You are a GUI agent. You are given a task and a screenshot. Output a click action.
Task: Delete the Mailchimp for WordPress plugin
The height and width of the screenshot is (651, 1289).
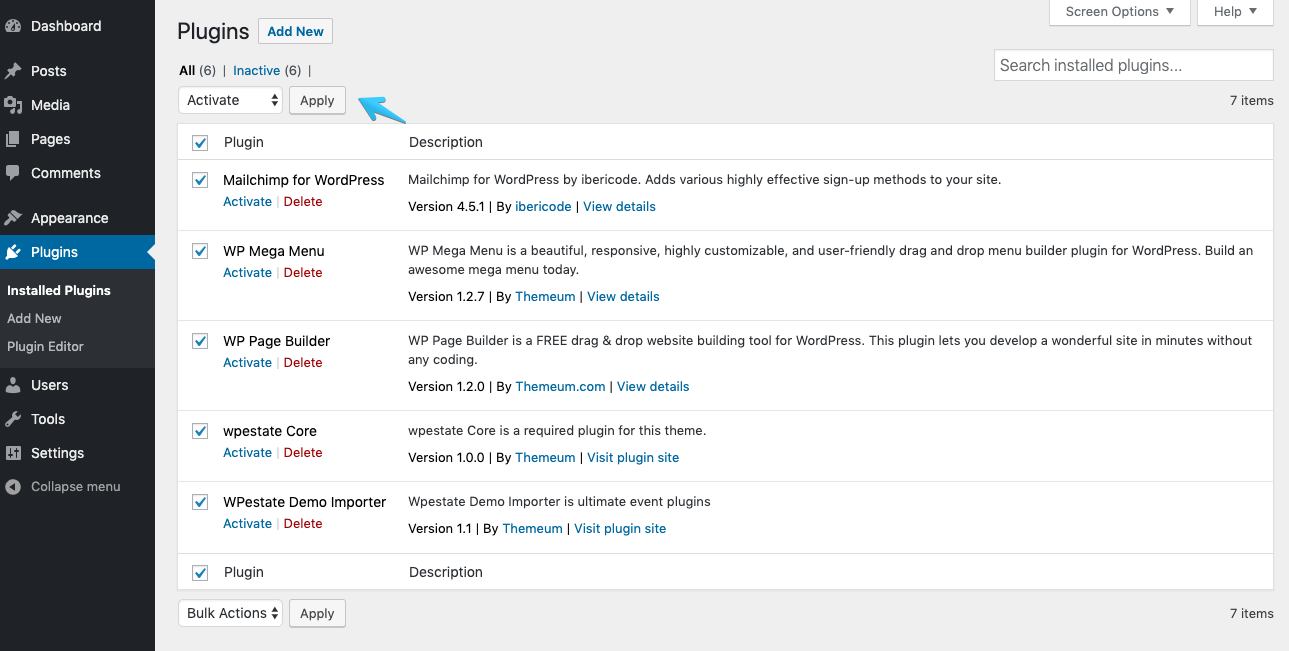(x=303, y=202)
